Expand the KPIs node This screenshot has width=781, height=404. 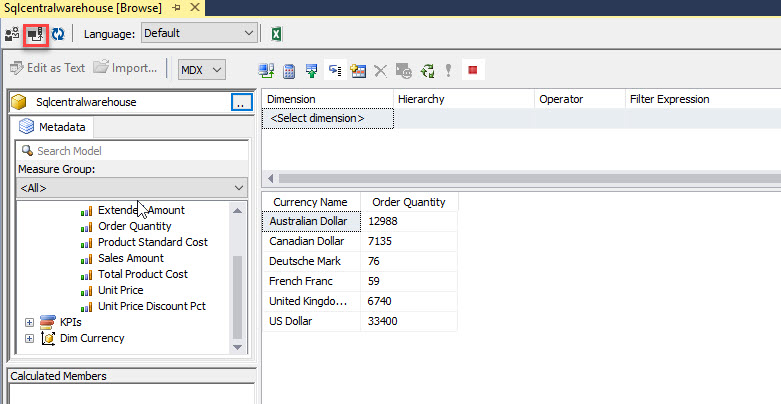click(x=29, y=323)
